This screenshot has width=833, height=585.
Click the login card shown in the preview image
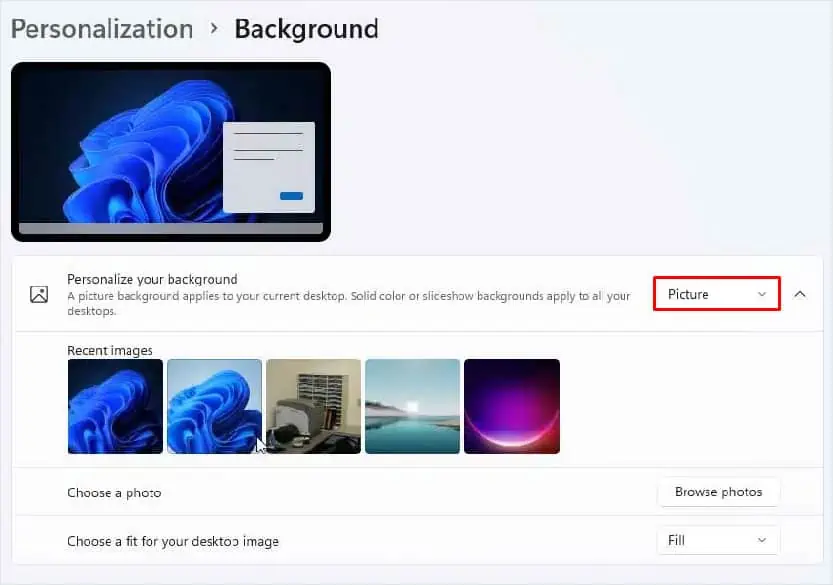270,162
